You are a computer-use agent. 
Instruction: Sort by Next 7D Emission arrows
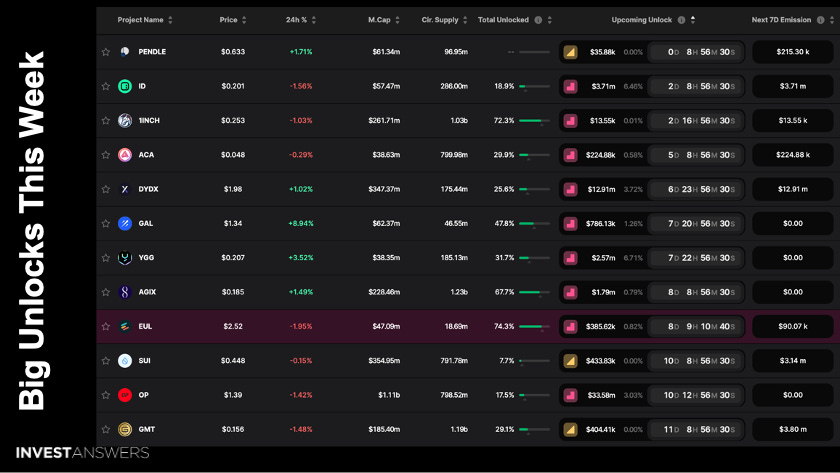pyautogui.click(x=832, y=20)
